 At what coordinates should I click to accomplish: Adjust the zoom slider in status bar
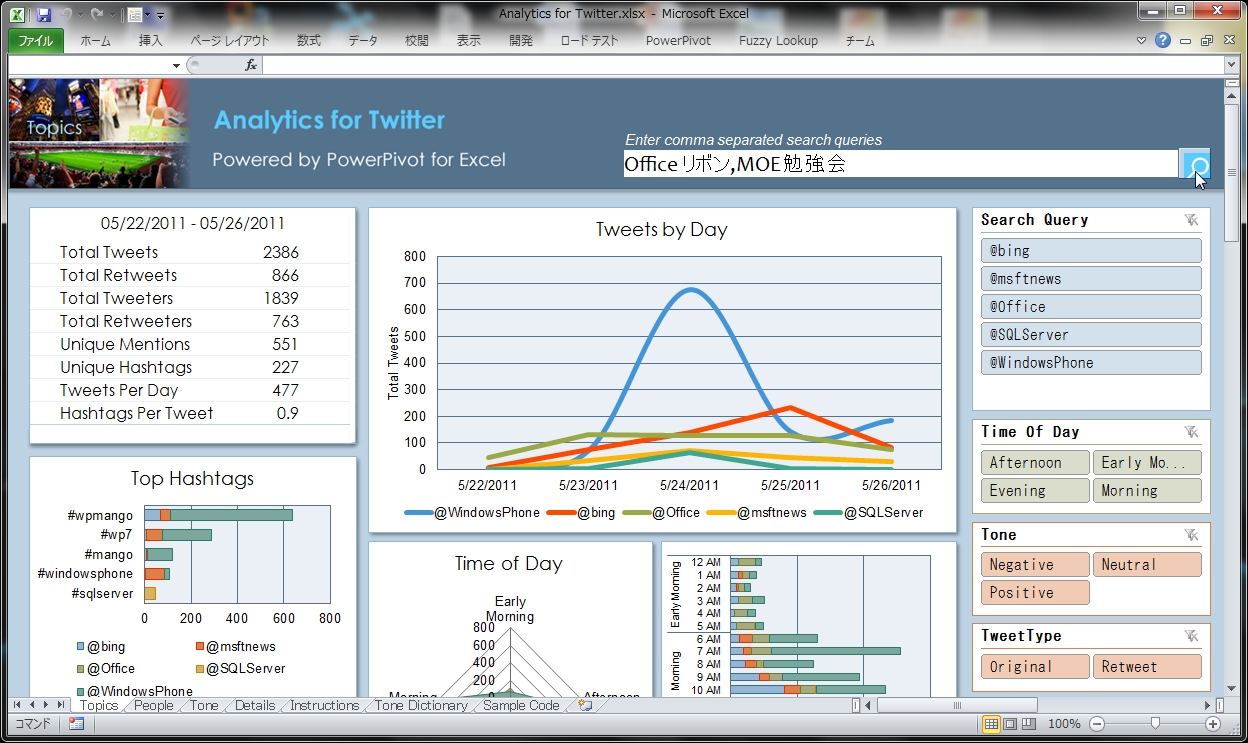tap(1155, 724)
